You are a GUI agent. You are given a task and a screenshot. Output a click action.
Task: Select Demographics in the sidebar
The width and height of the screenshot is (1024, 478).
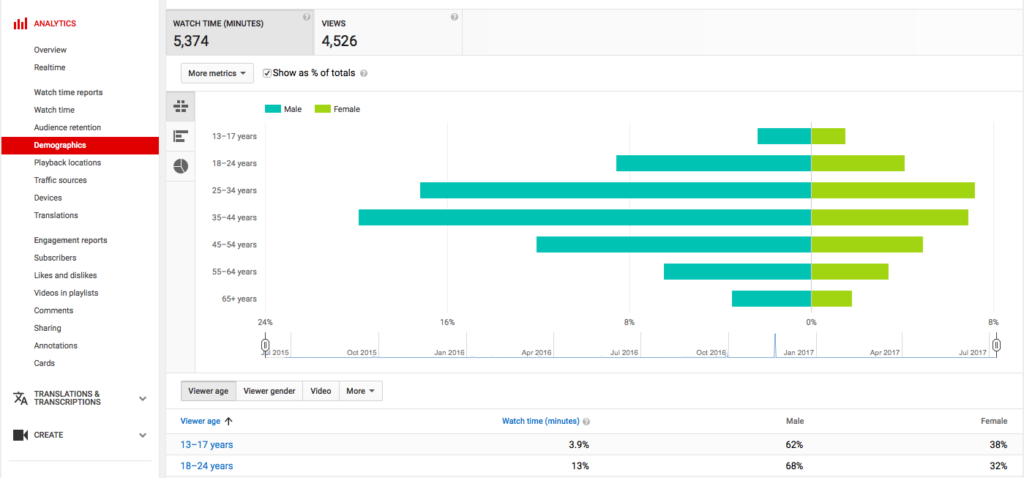coord(80,146)
